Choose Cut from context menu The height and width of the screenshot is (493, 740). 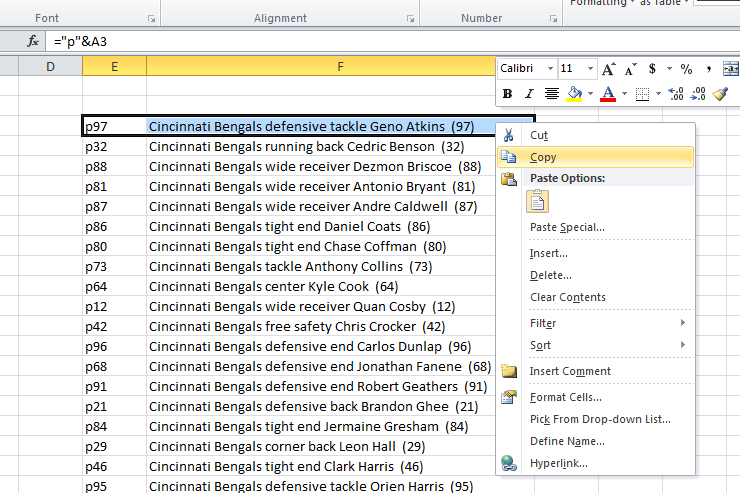point(596,135)
